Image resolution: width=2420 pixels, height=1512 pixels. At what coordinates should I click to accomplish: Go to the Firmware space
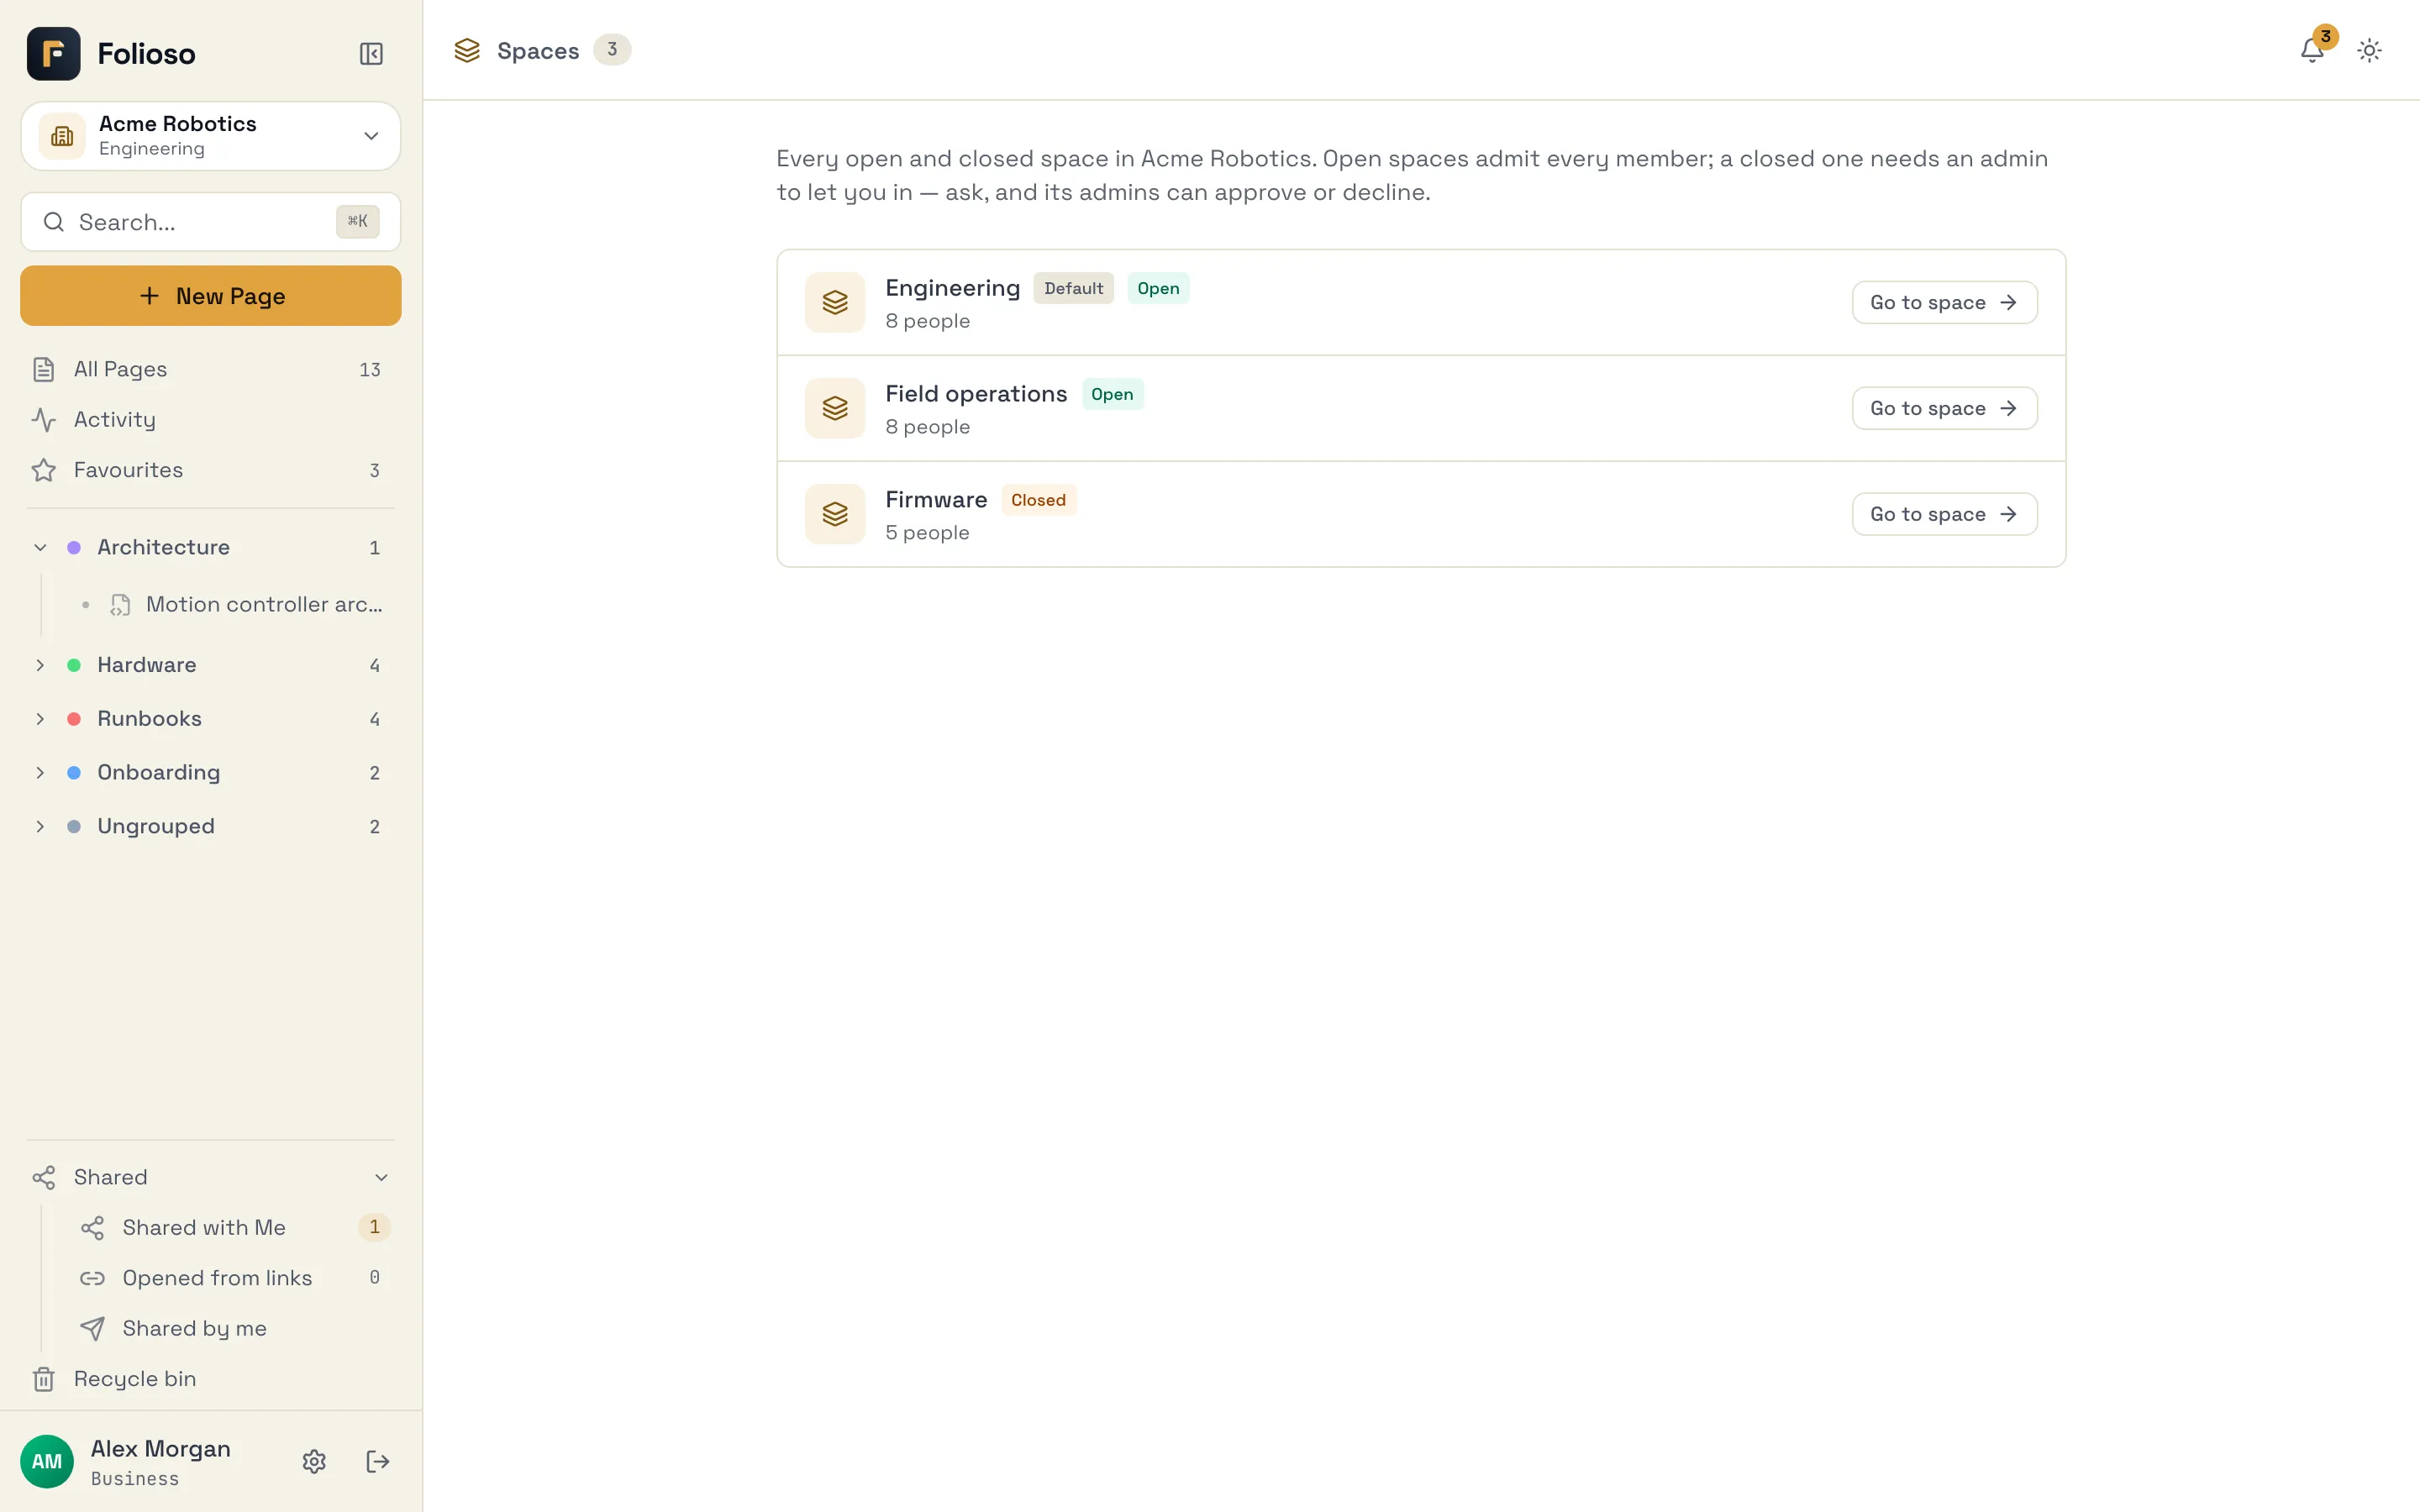point(1944,514)
